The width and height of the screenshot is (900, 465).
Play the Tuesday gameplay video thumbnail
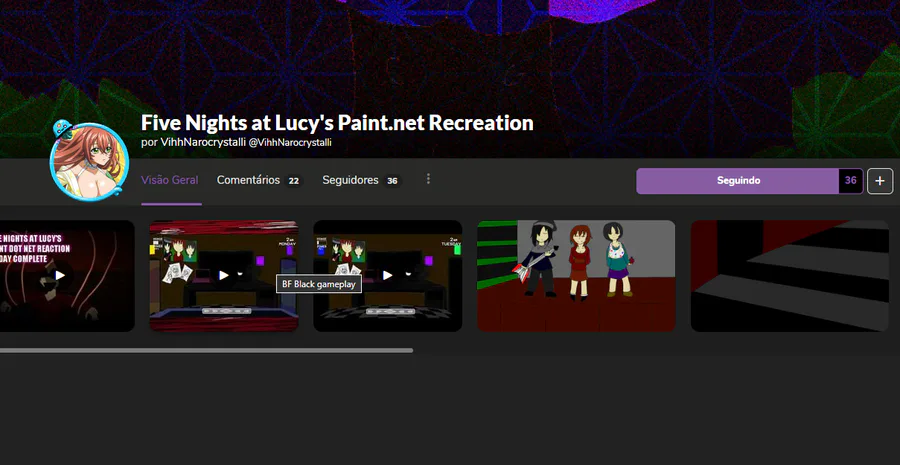click(387, 276)
